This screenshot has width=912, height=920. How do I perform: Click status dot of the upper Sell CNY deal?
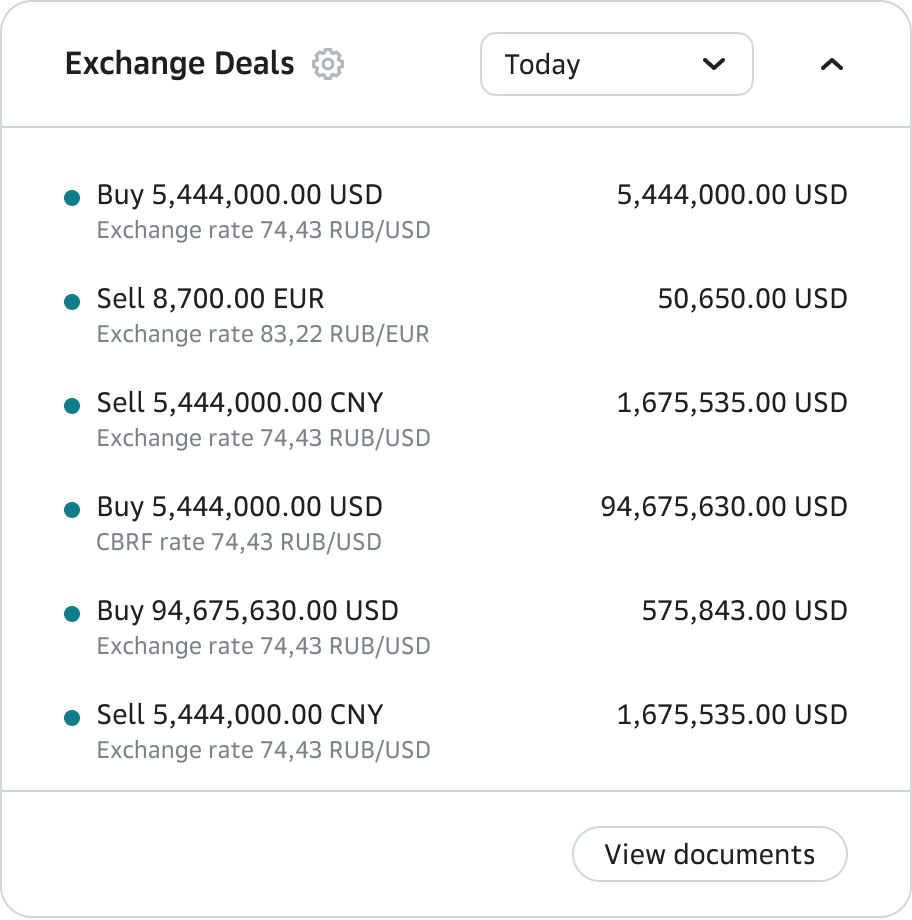(x=72, y=406)
